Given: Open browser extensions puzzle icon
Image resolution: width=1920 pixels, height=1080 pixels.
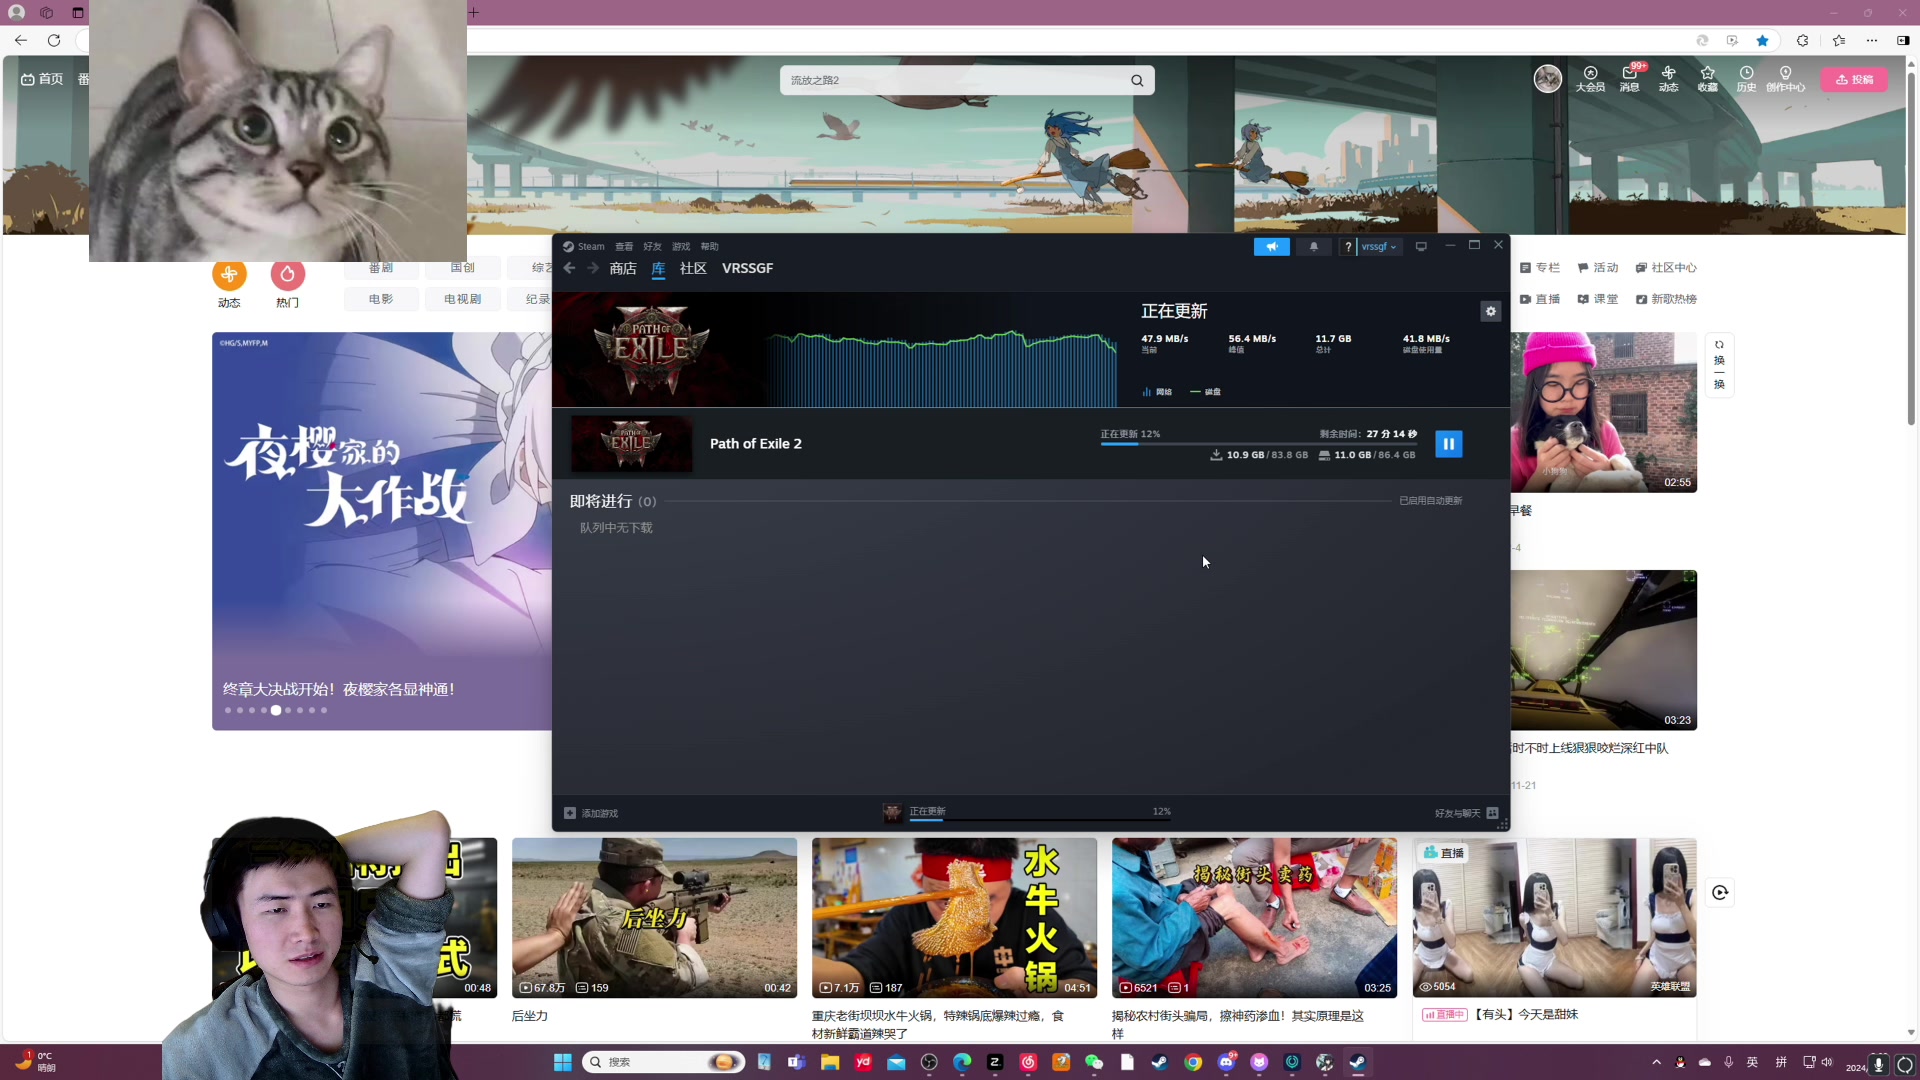Looking at the screenshot, I should [x=1802, y=41].
